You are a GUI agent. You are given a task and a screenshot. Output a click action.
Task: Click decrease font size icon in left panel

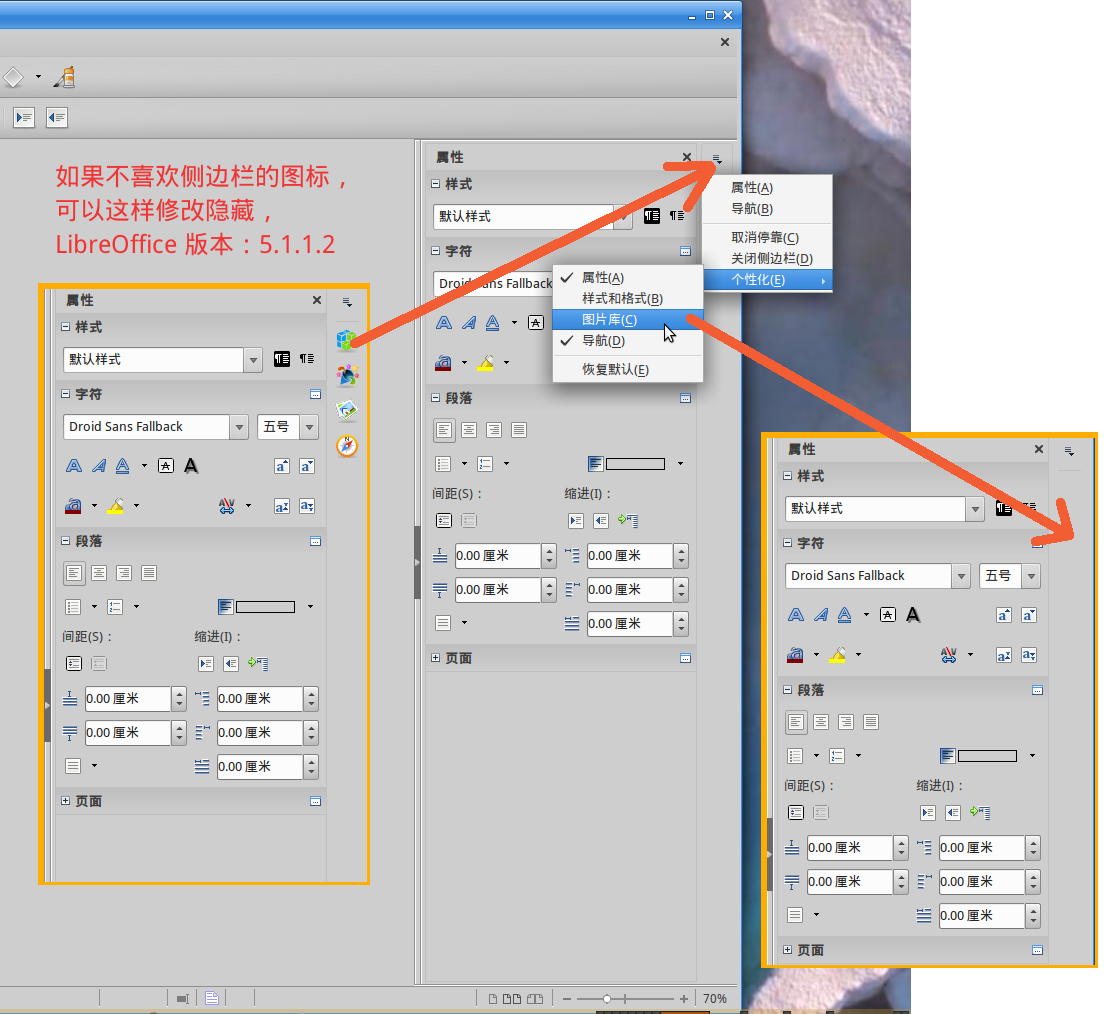click(x=307, y=466)
